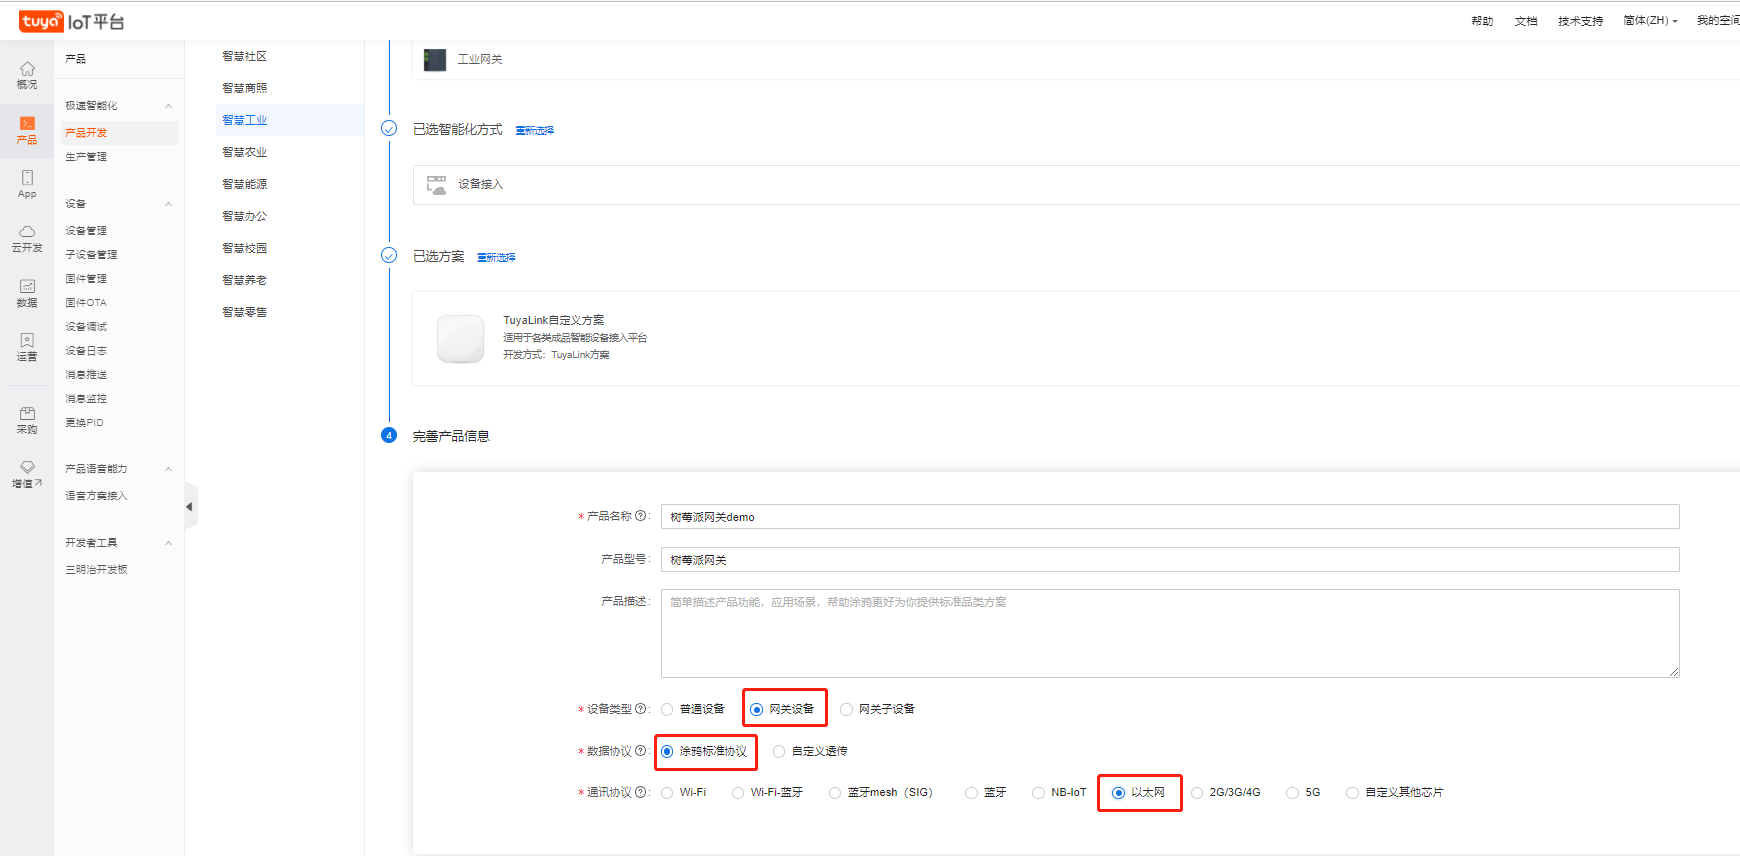
Task: Click the checkmark step icon for 已选智能化方式
Action: (389, 128)
